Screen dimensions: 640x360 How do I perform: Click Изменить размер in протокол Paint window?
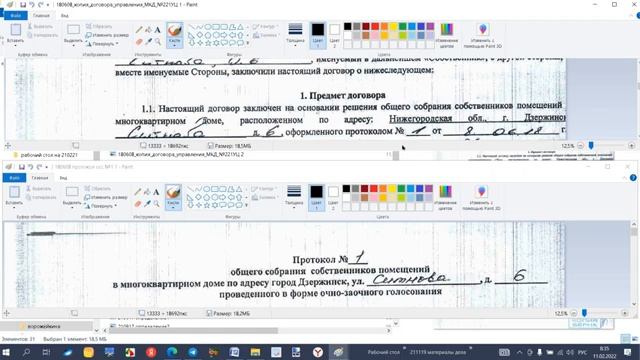tap(106, 197)
